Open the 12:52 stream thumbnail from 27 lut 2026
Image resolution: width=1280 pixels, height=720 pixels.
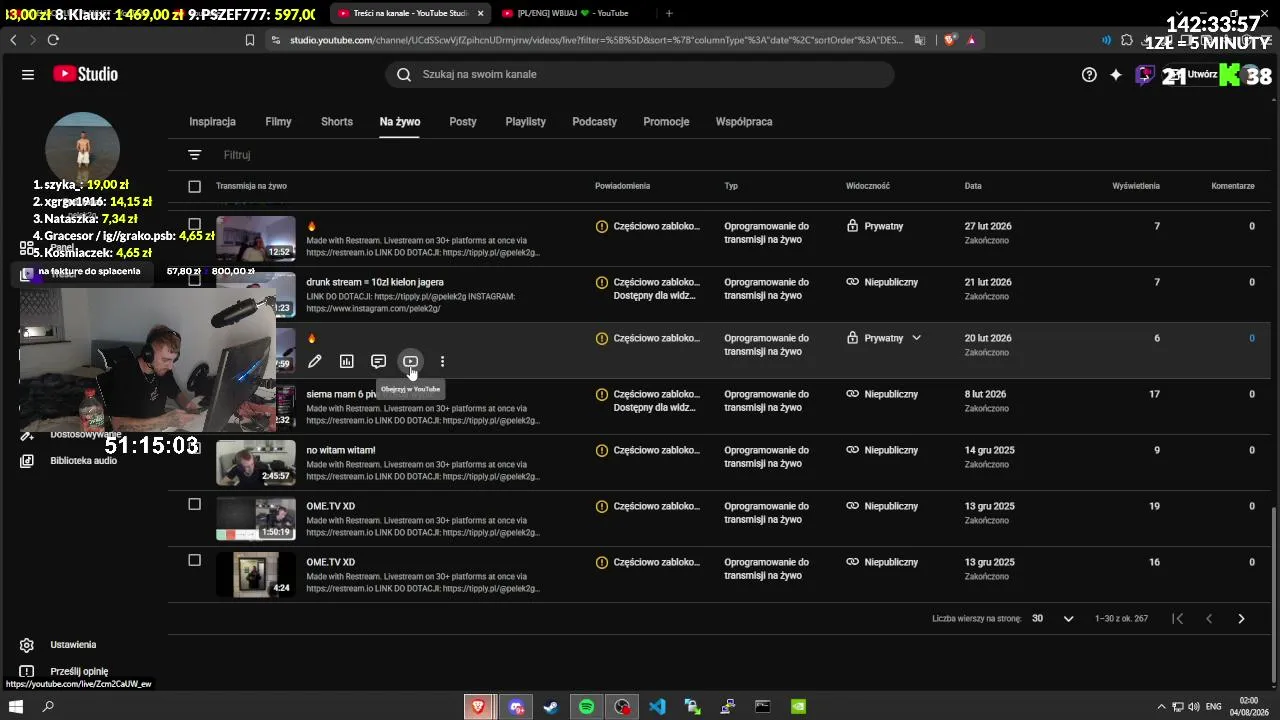[256, 238]
